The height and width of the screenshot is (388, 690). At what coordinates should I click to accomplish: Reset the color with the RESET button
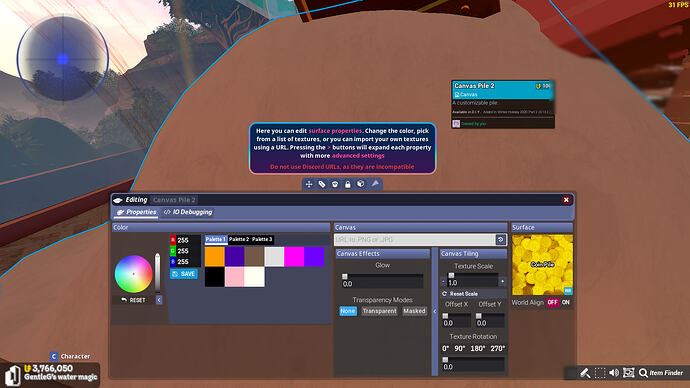[133, 300]
